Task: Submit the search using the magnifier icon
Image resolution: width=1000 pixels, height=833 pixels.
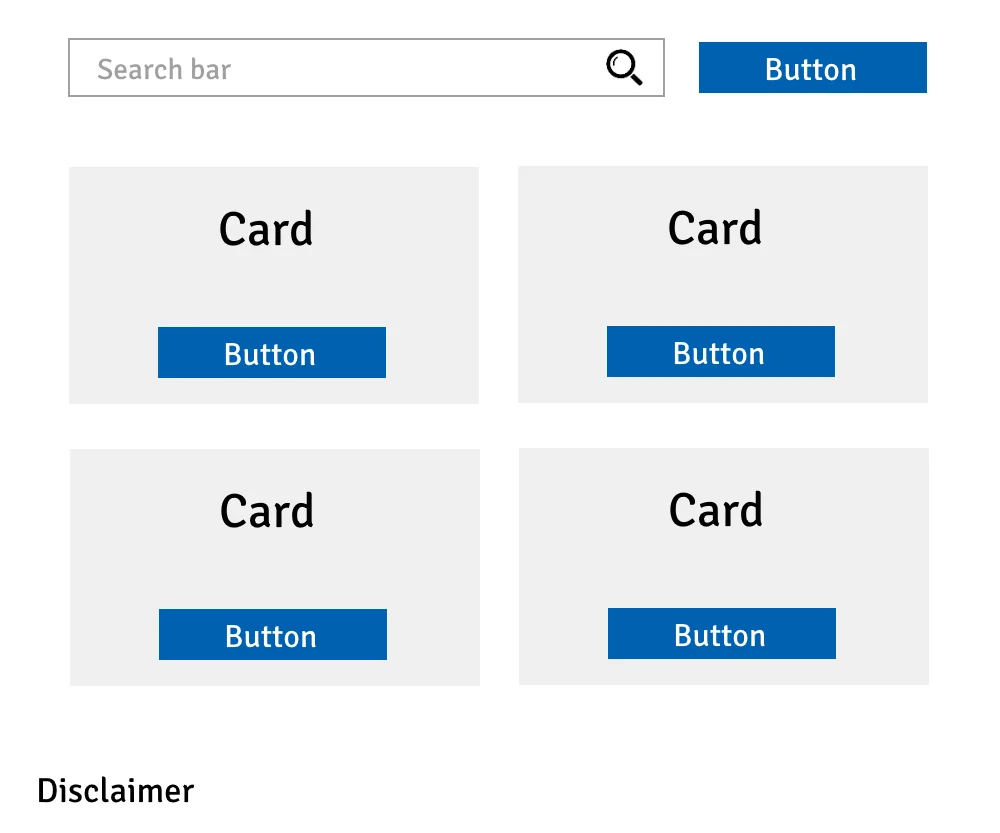Action: [x=624, y=68]
